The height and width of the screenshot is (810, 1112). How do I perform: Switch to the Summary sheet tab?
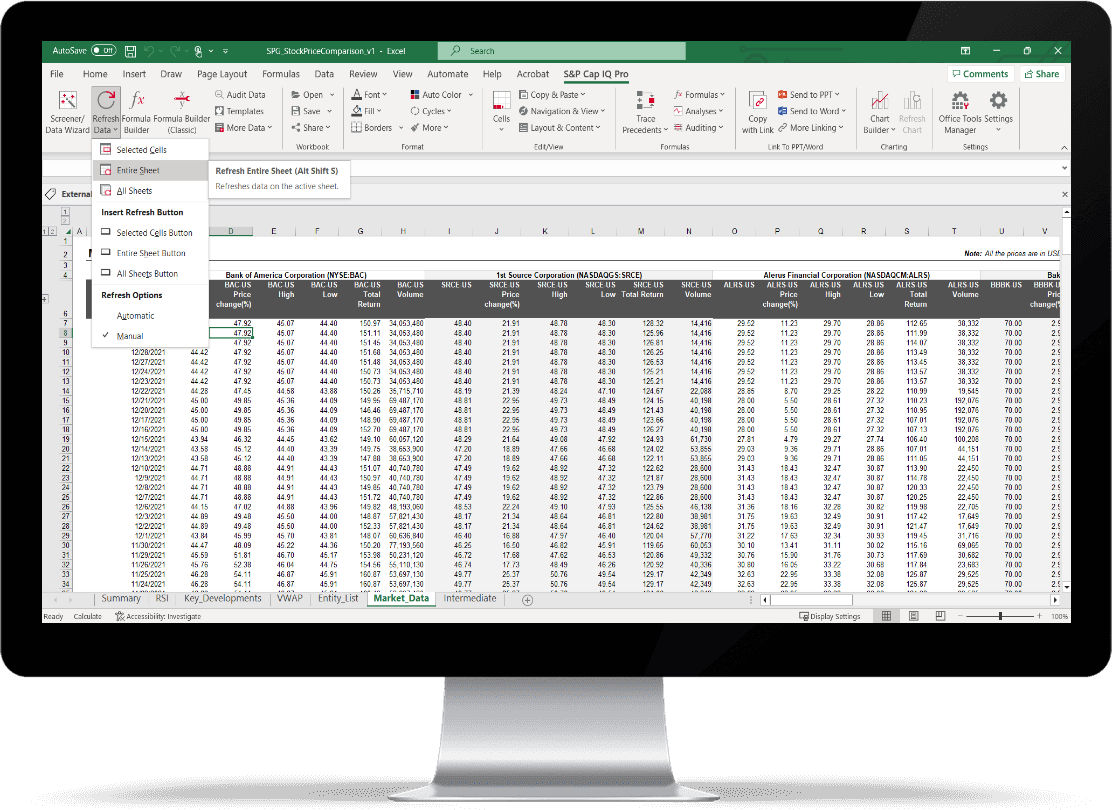121,599
